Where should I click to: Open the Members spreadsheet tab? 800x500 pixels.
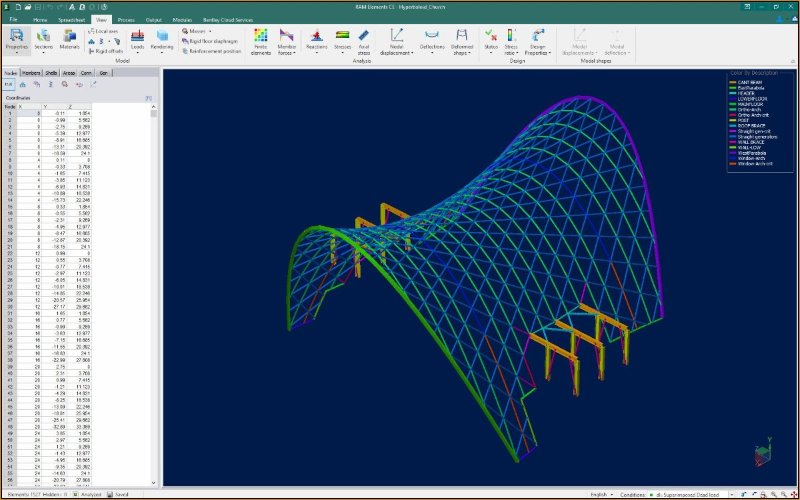(31, 73)
